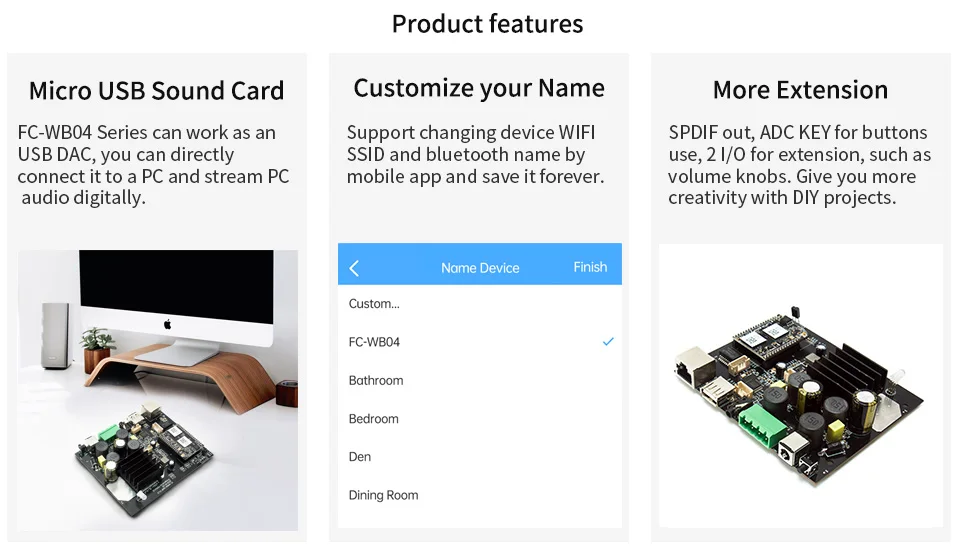Click the Product features title
The width and height of the screenshot is (960, 550).
487,24
